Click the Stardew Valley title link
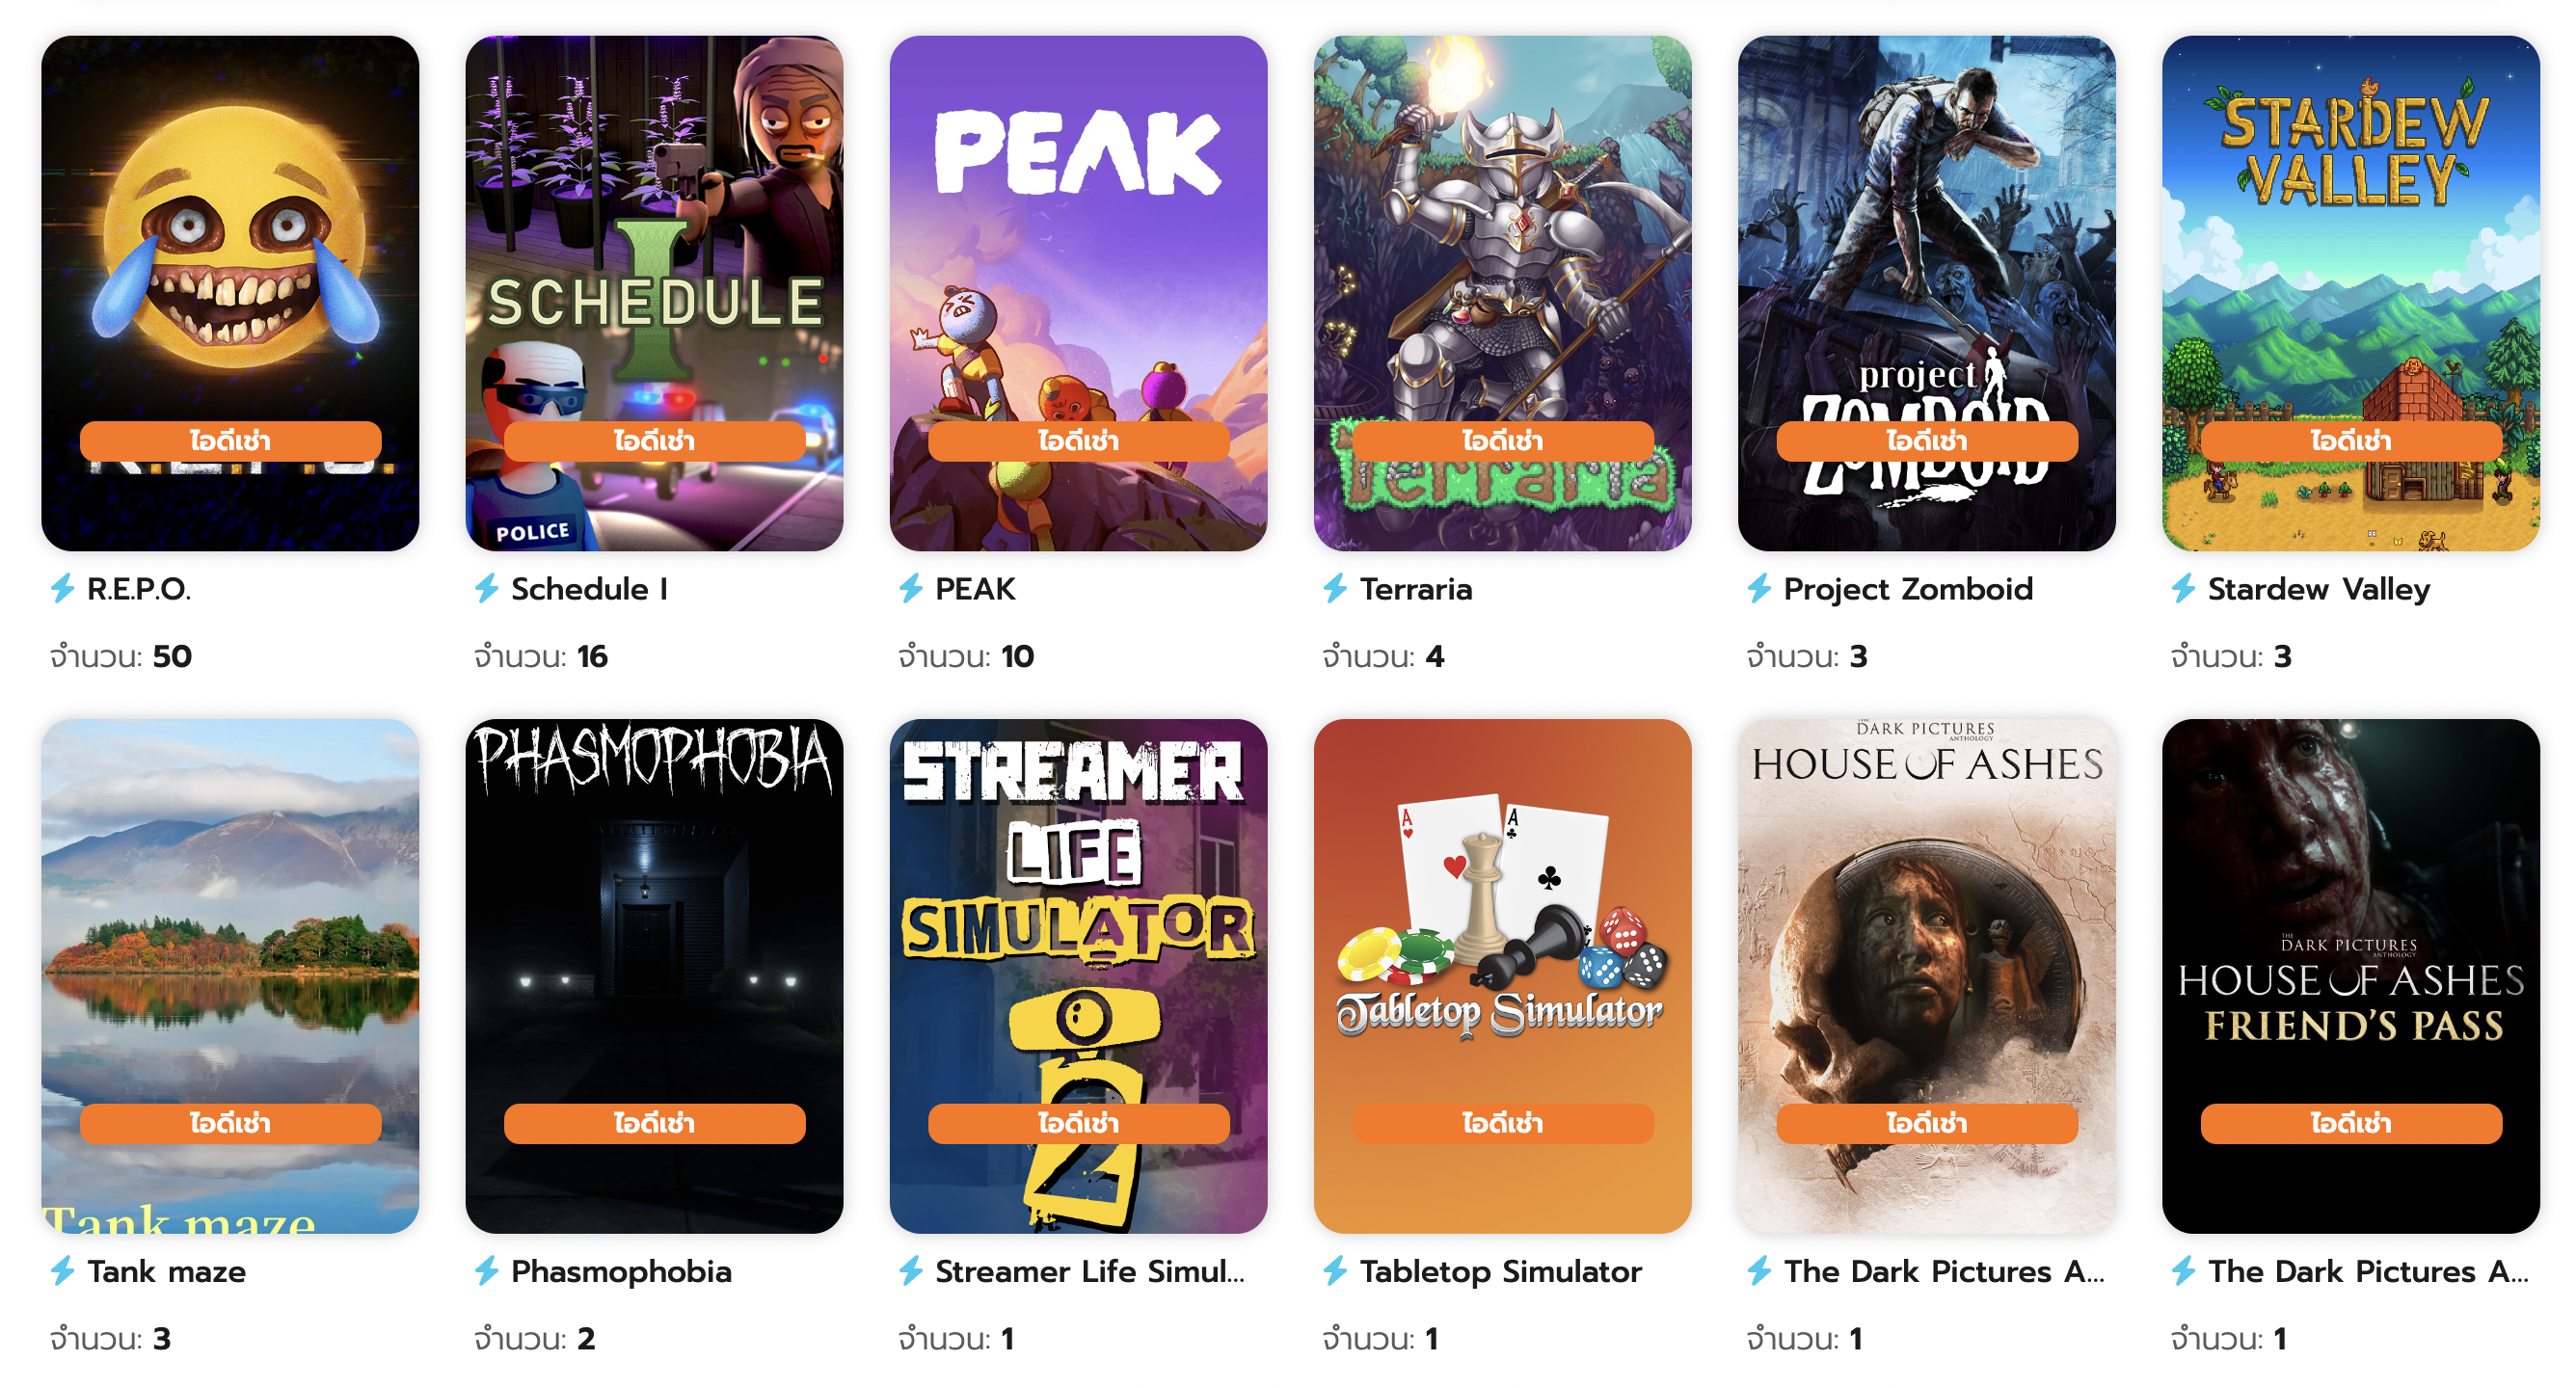This screenshot has height=1388, width=2576. (2318, 589)
